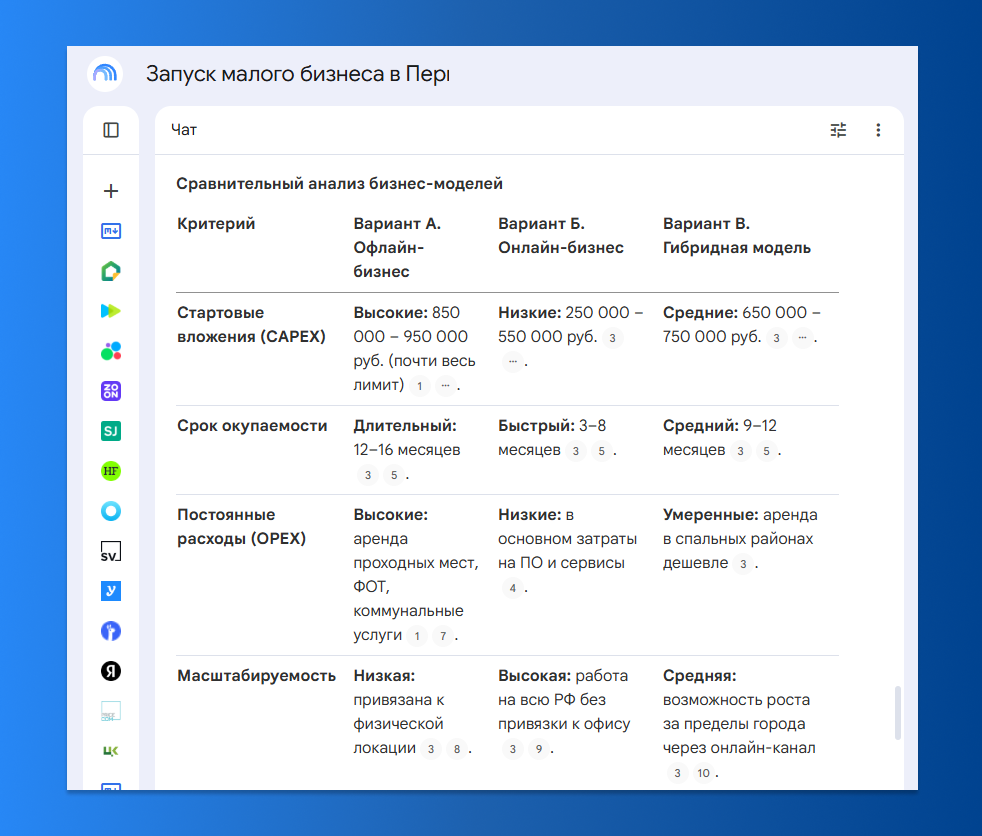
Task: Toggle the sidebar panel icon
Action: point(111,130)
